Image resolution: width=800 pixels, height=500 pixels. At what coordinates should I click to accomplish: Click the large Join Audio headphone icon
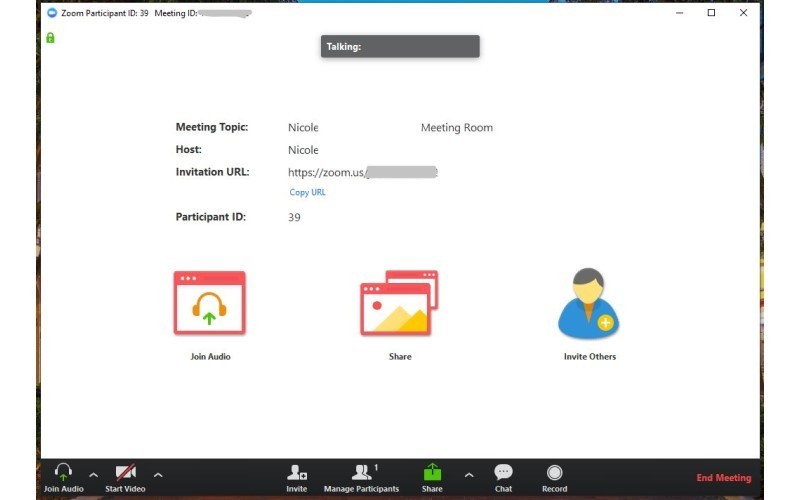(x=210, y=303)
